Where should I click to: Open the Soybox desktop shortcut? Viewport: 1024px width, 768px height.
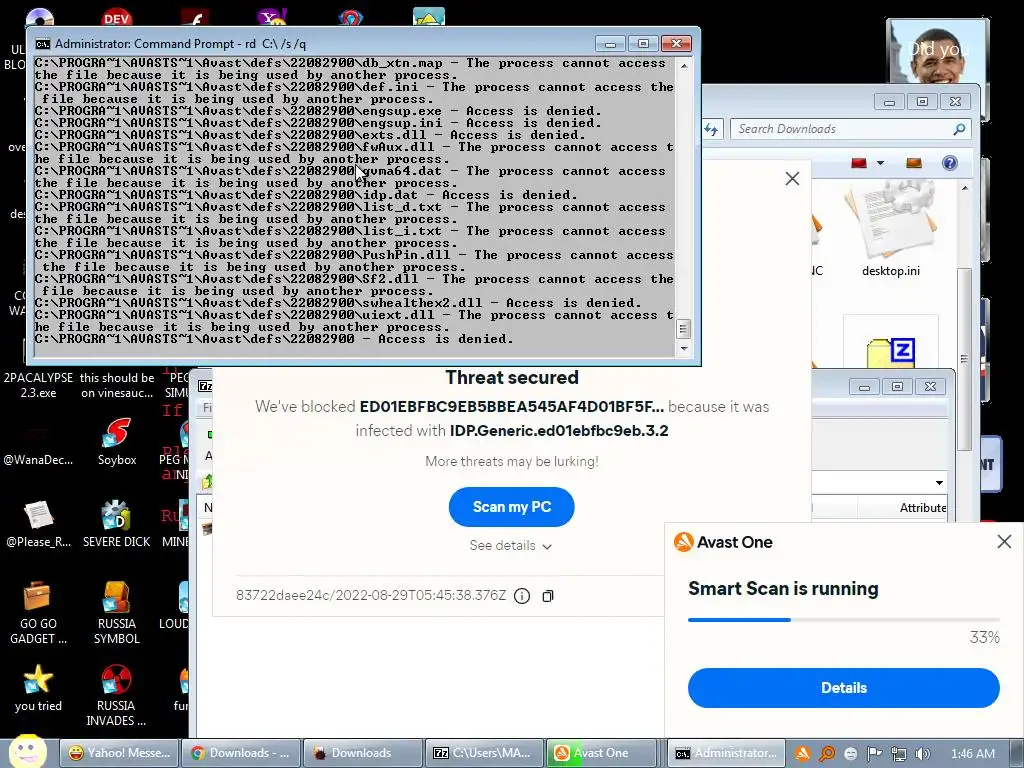[117, 442]
